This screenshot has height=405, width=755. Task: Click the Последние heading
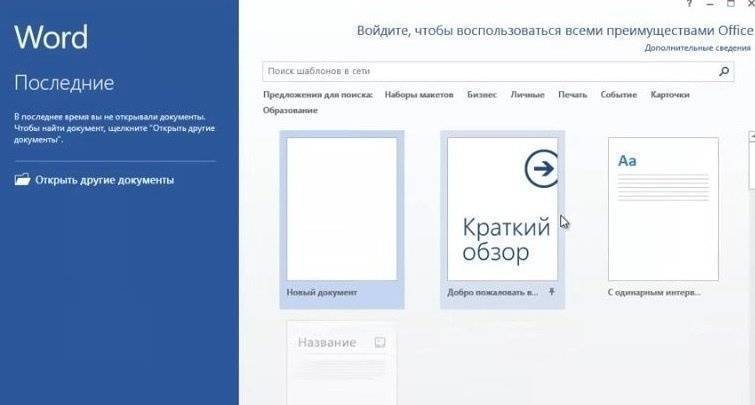click(x=64, y=83)
